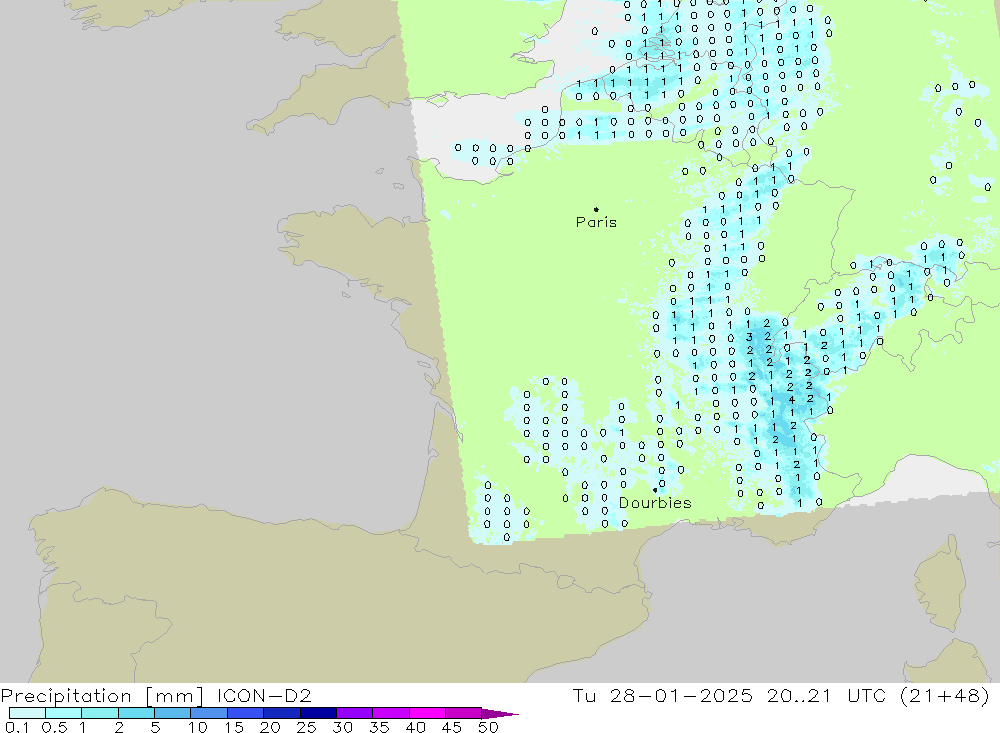This screenshot has width=1000, height=733.
Task: Select the 30–35 mm legend color swatch
Action: point(355,713)
